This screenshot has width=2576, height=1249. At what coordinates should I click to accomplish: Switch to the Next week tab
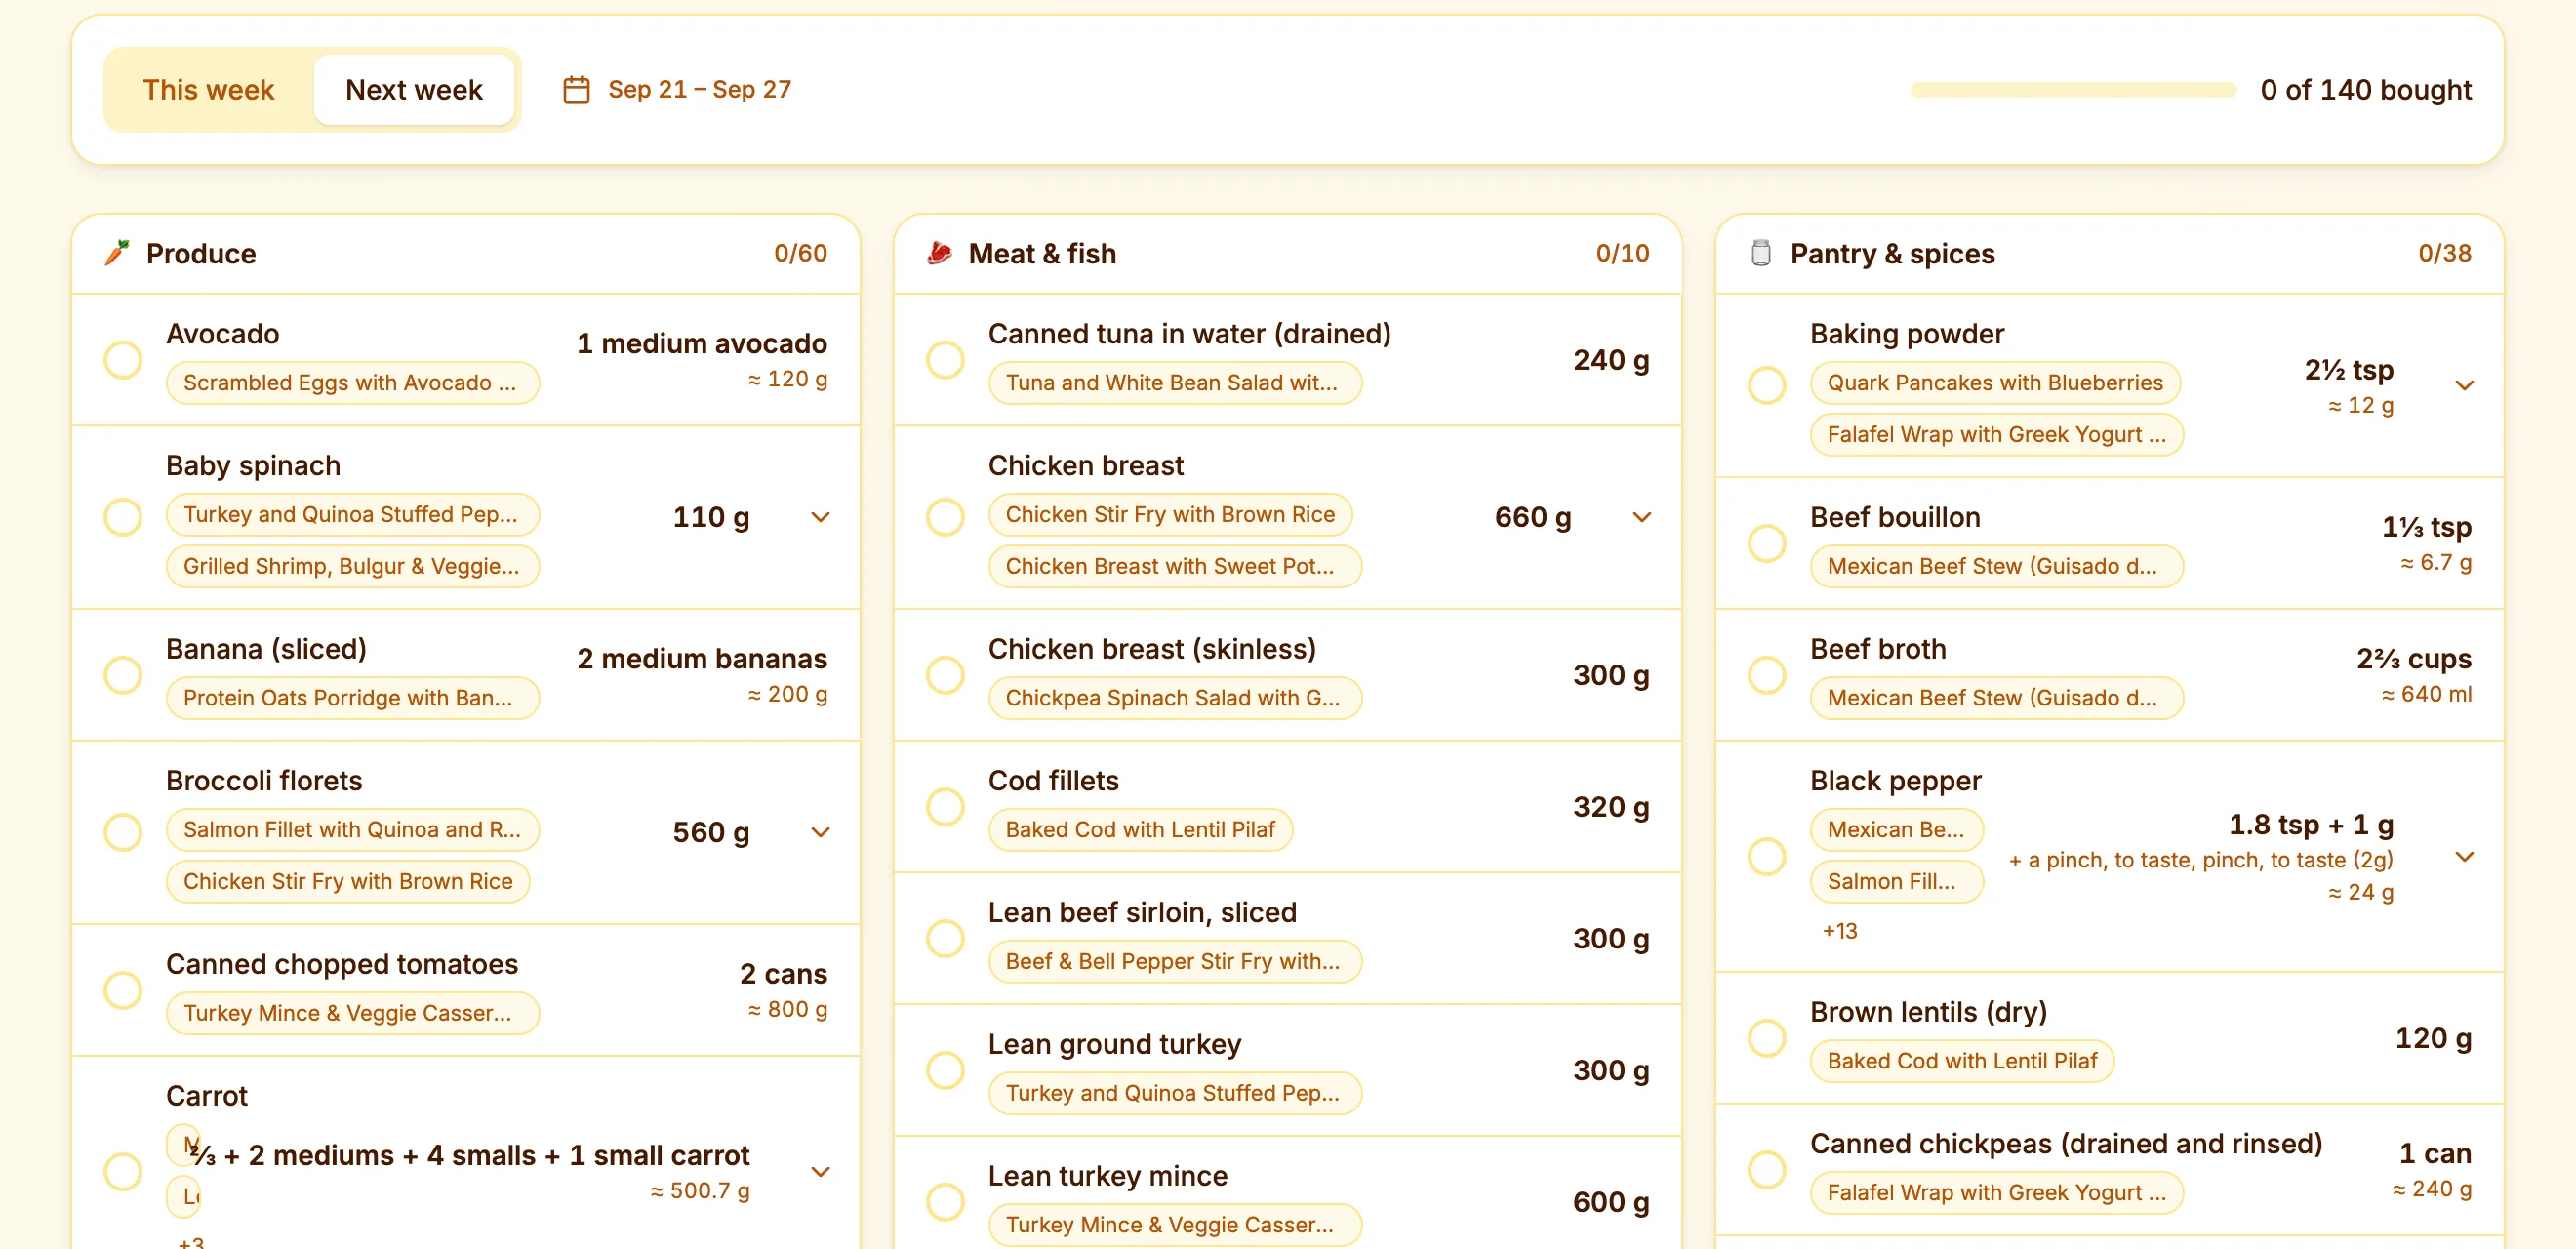point(414,90)
